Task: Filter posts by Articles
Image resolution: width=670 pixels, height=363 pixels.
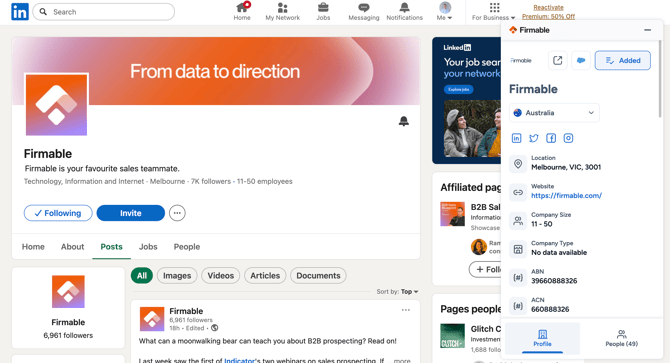Action: click(265, 276)
